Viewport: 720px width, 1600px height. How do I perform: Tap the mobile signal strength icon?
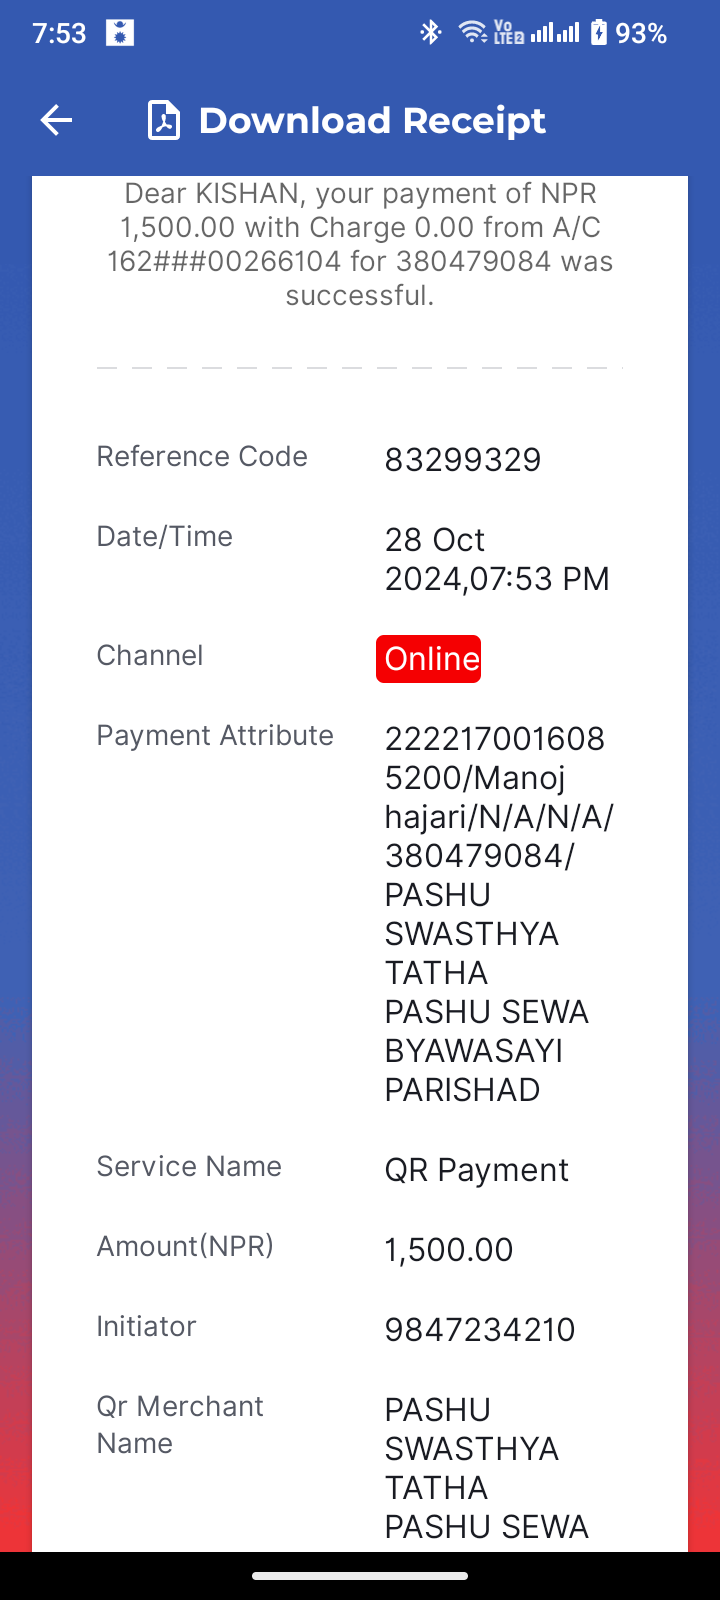click(555, 33)
